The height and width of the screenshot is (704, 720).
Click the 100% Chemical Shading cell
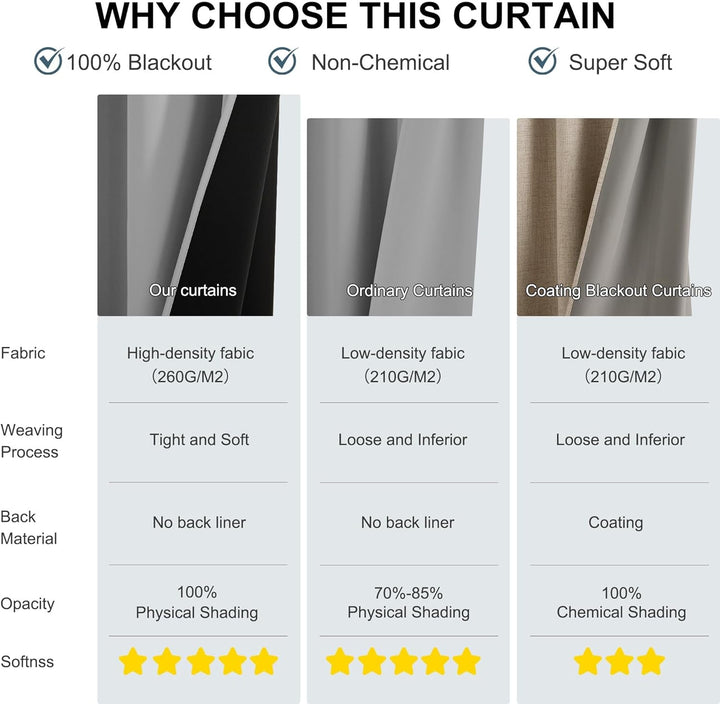pos(621,603)
